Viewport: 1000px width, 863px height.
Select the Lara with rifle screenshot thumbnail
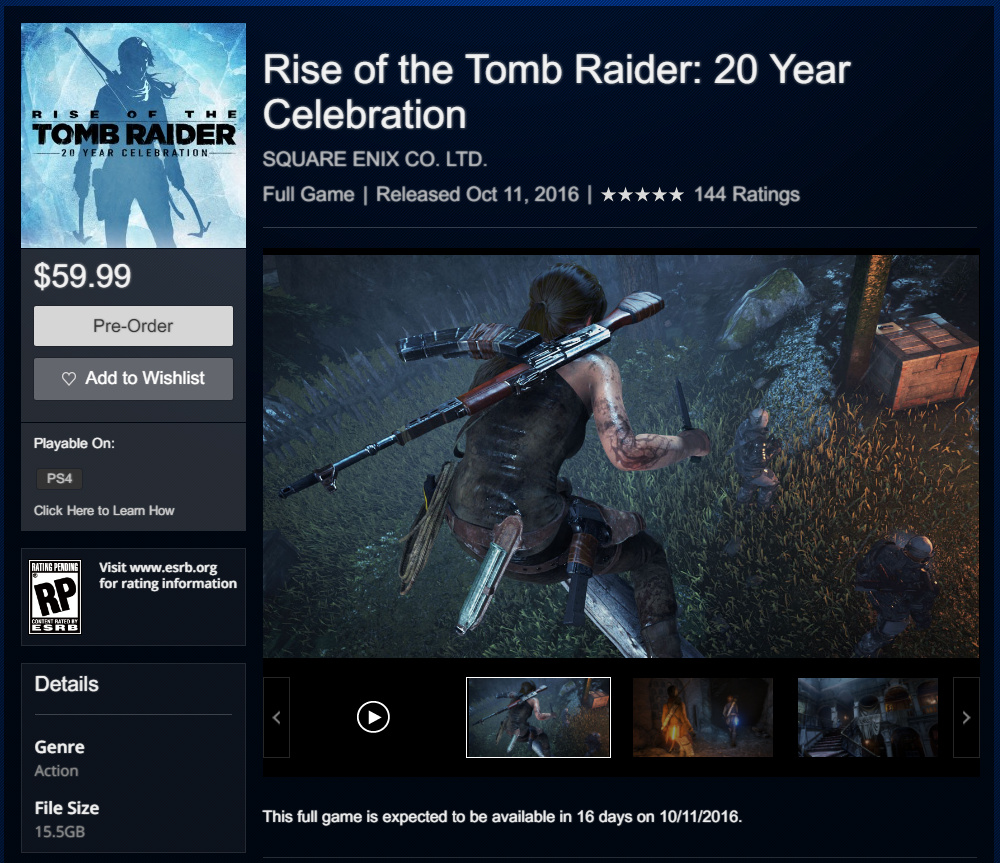(538, 718)
